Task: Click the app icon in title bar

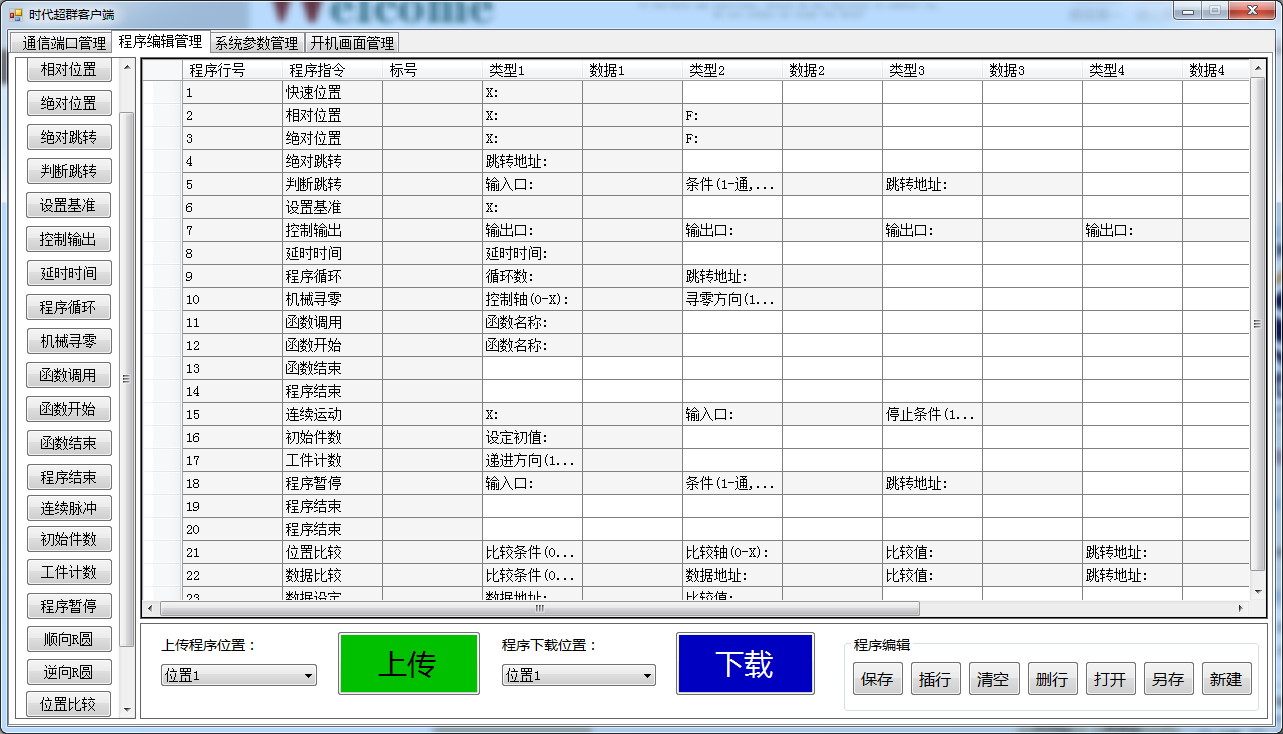Action: point(15,14)
